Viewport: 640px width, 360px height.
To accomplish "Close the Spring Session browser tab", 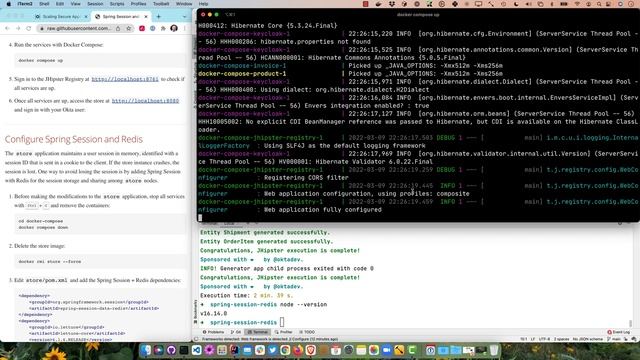I will click(x=146, y=17).
